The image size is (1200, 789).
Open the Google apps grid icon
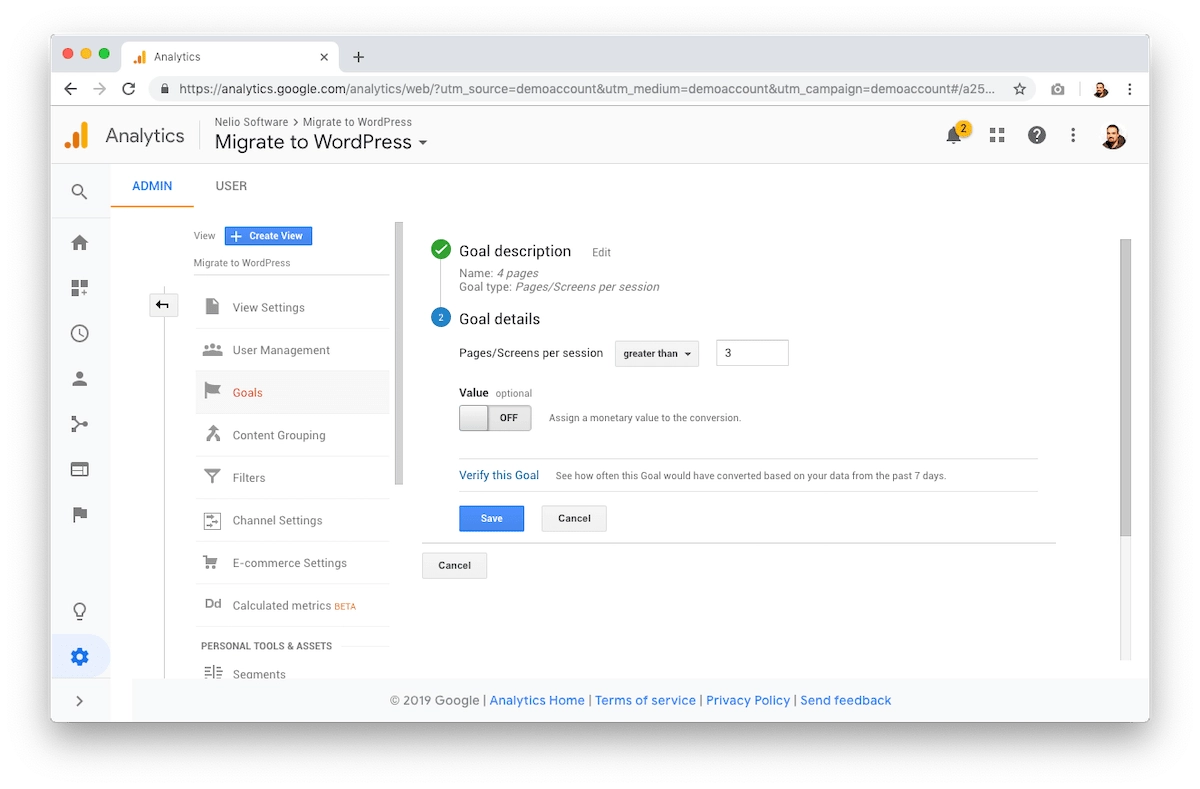click(996, 134)
